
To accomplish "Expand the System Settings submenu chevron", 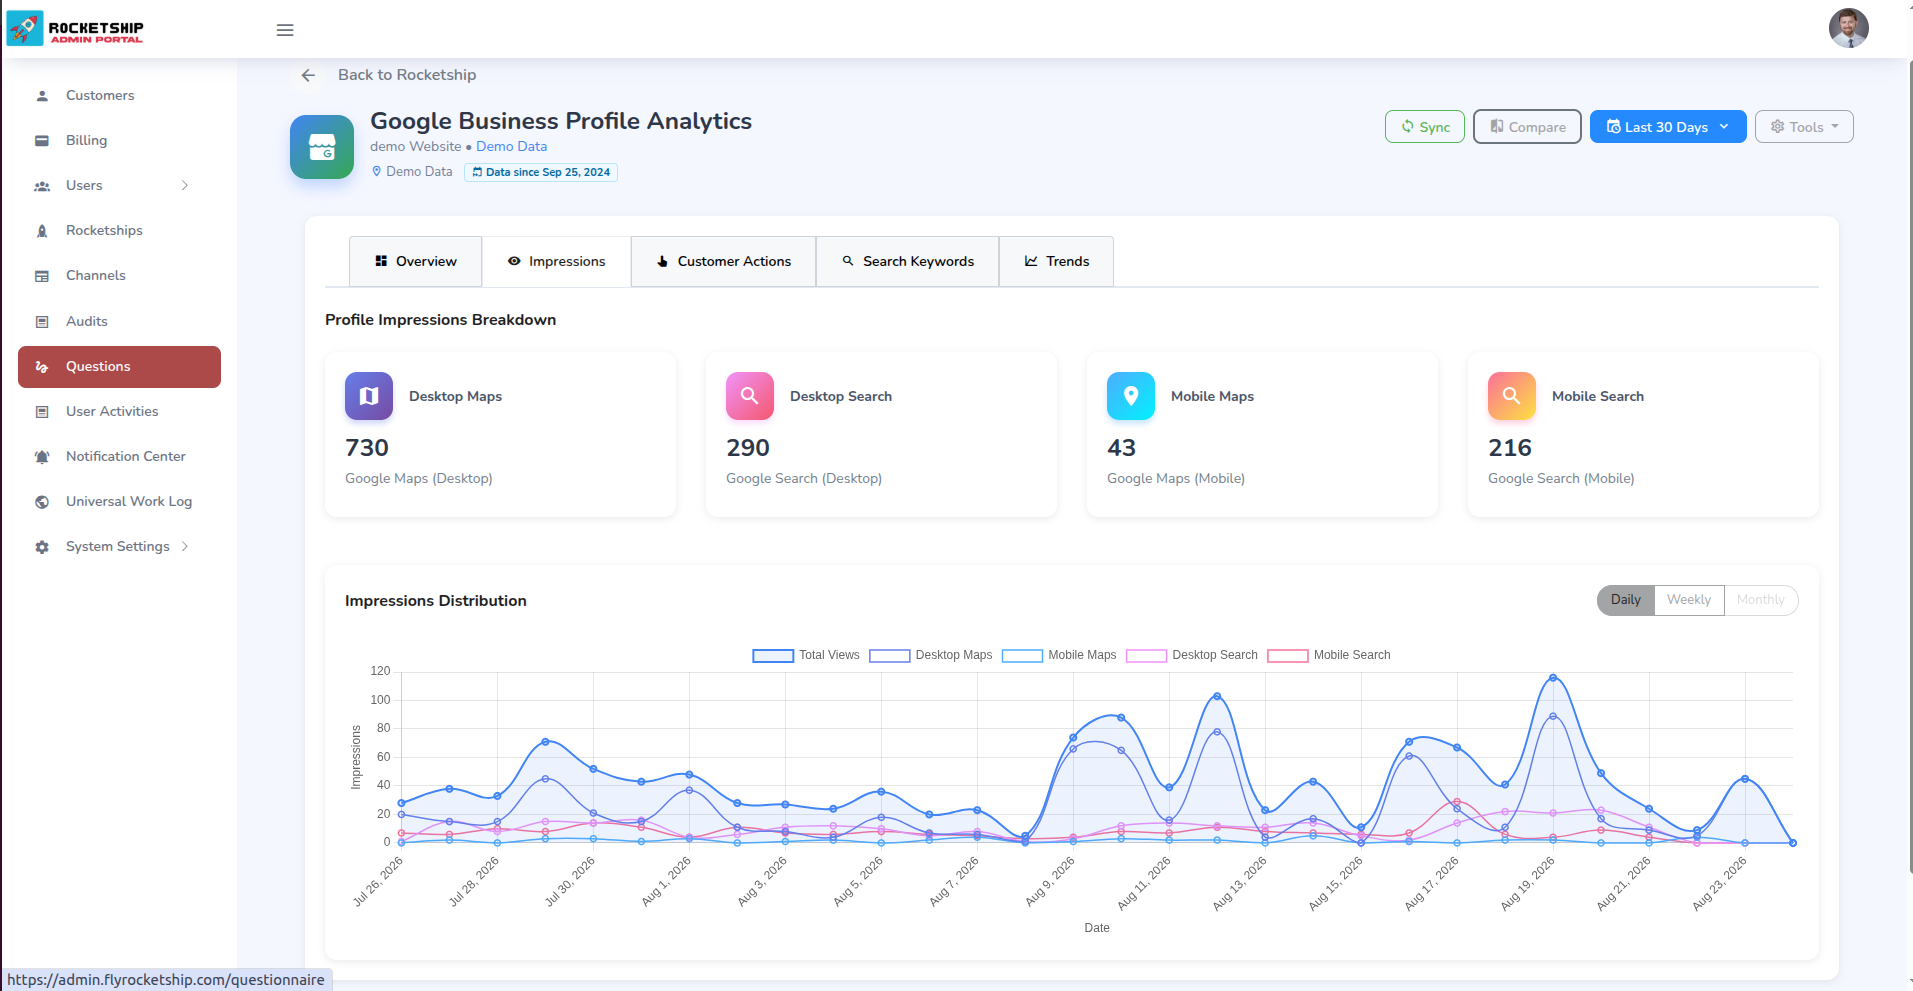I will (x=185, y=546).
